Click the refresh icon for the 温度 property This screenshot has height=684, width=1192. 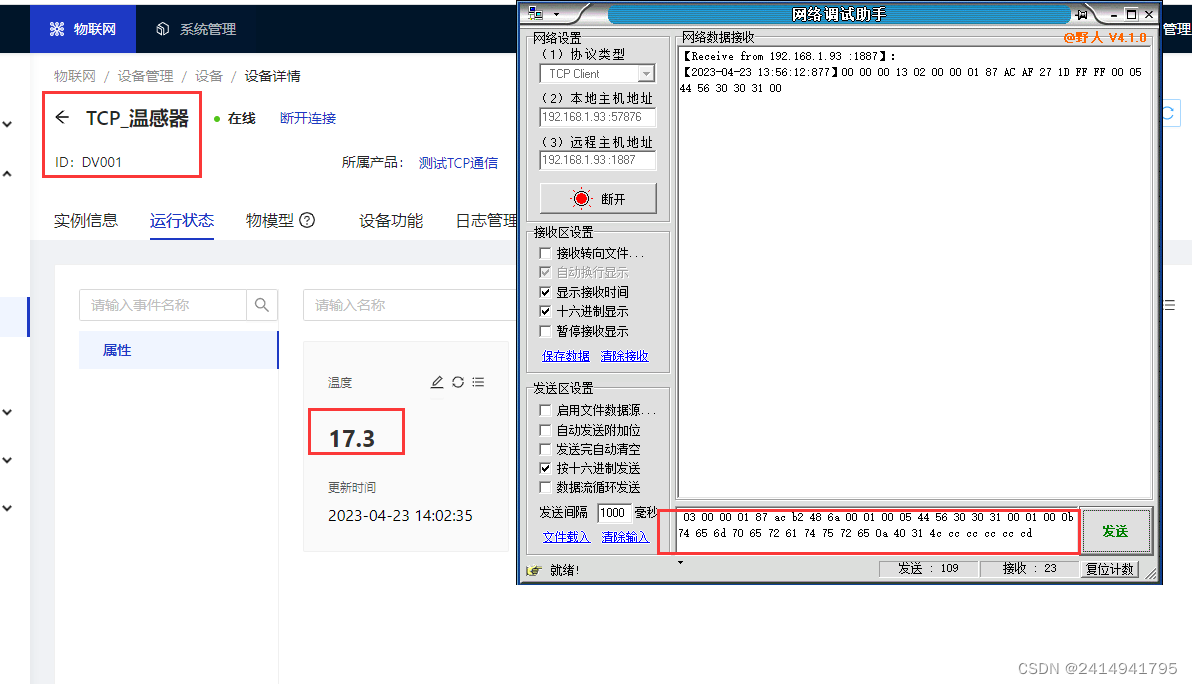click(458, 382)
